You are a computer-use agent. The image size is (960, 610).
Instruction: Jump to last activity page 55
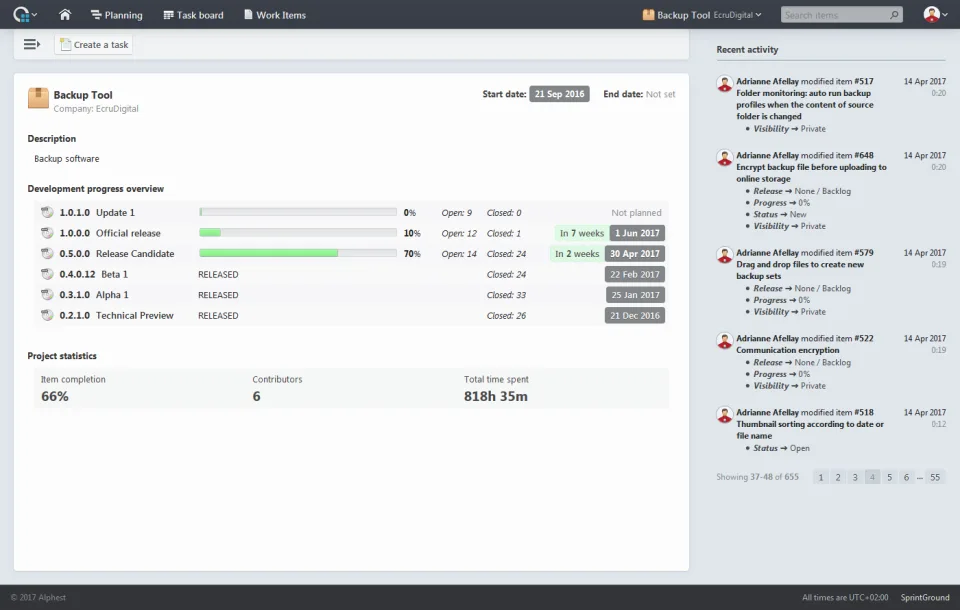935,477
